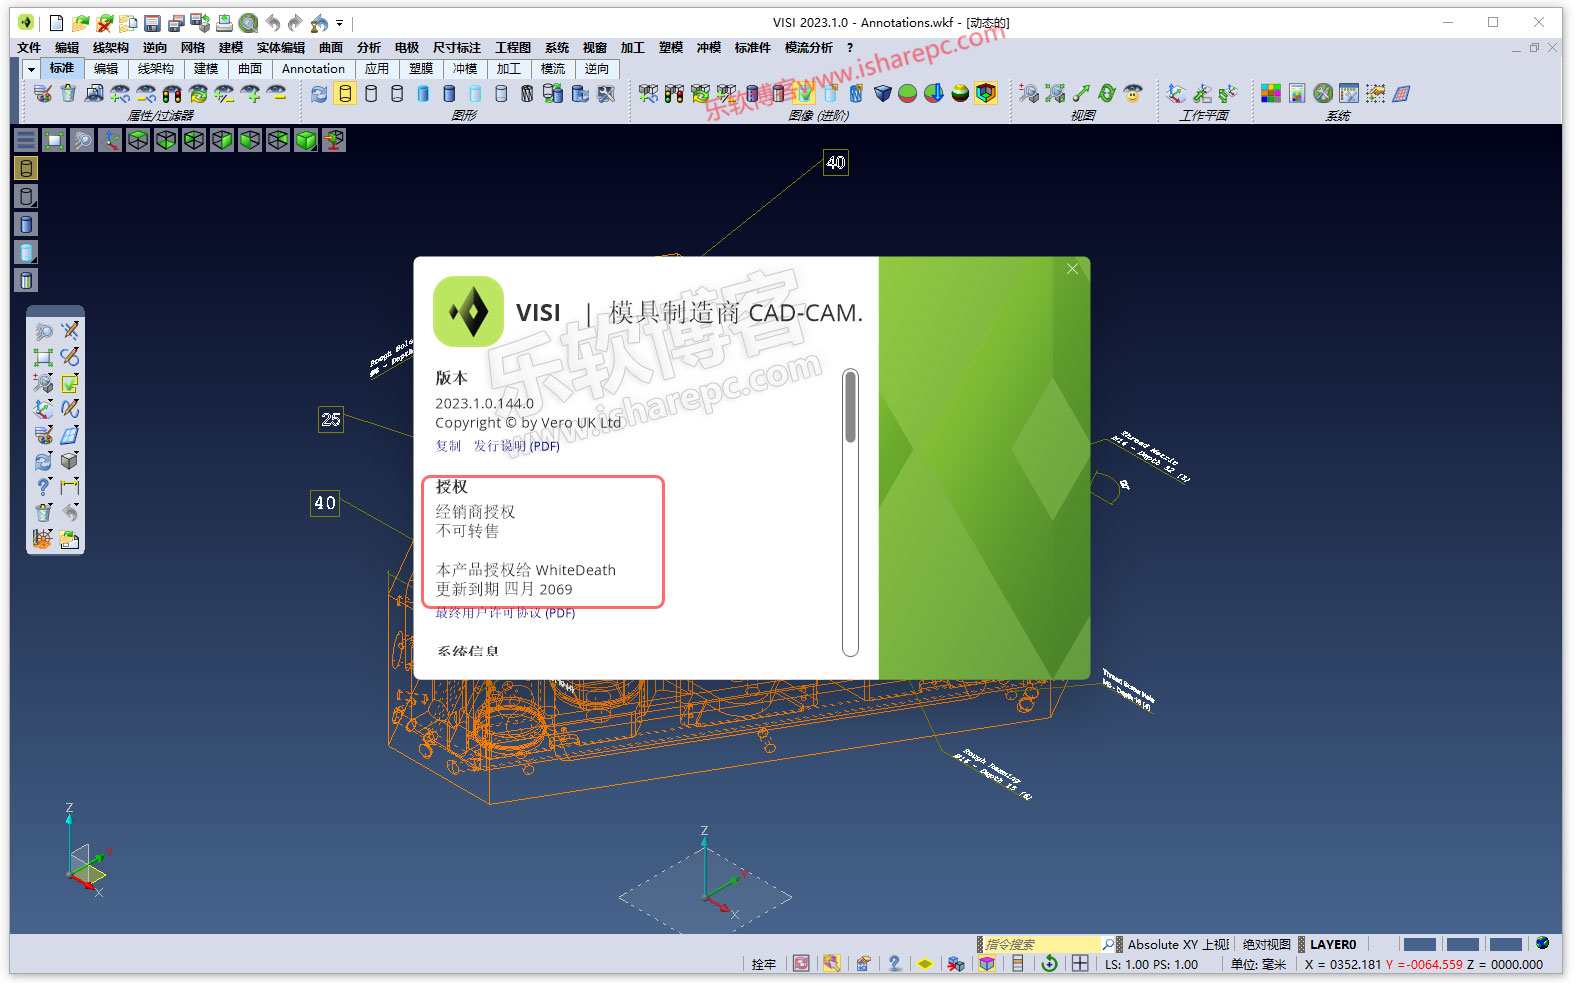Open the color palette grid icon in 系统
The width and height of the screenshot is (1575, 983).
click(x=1271, y=93)
